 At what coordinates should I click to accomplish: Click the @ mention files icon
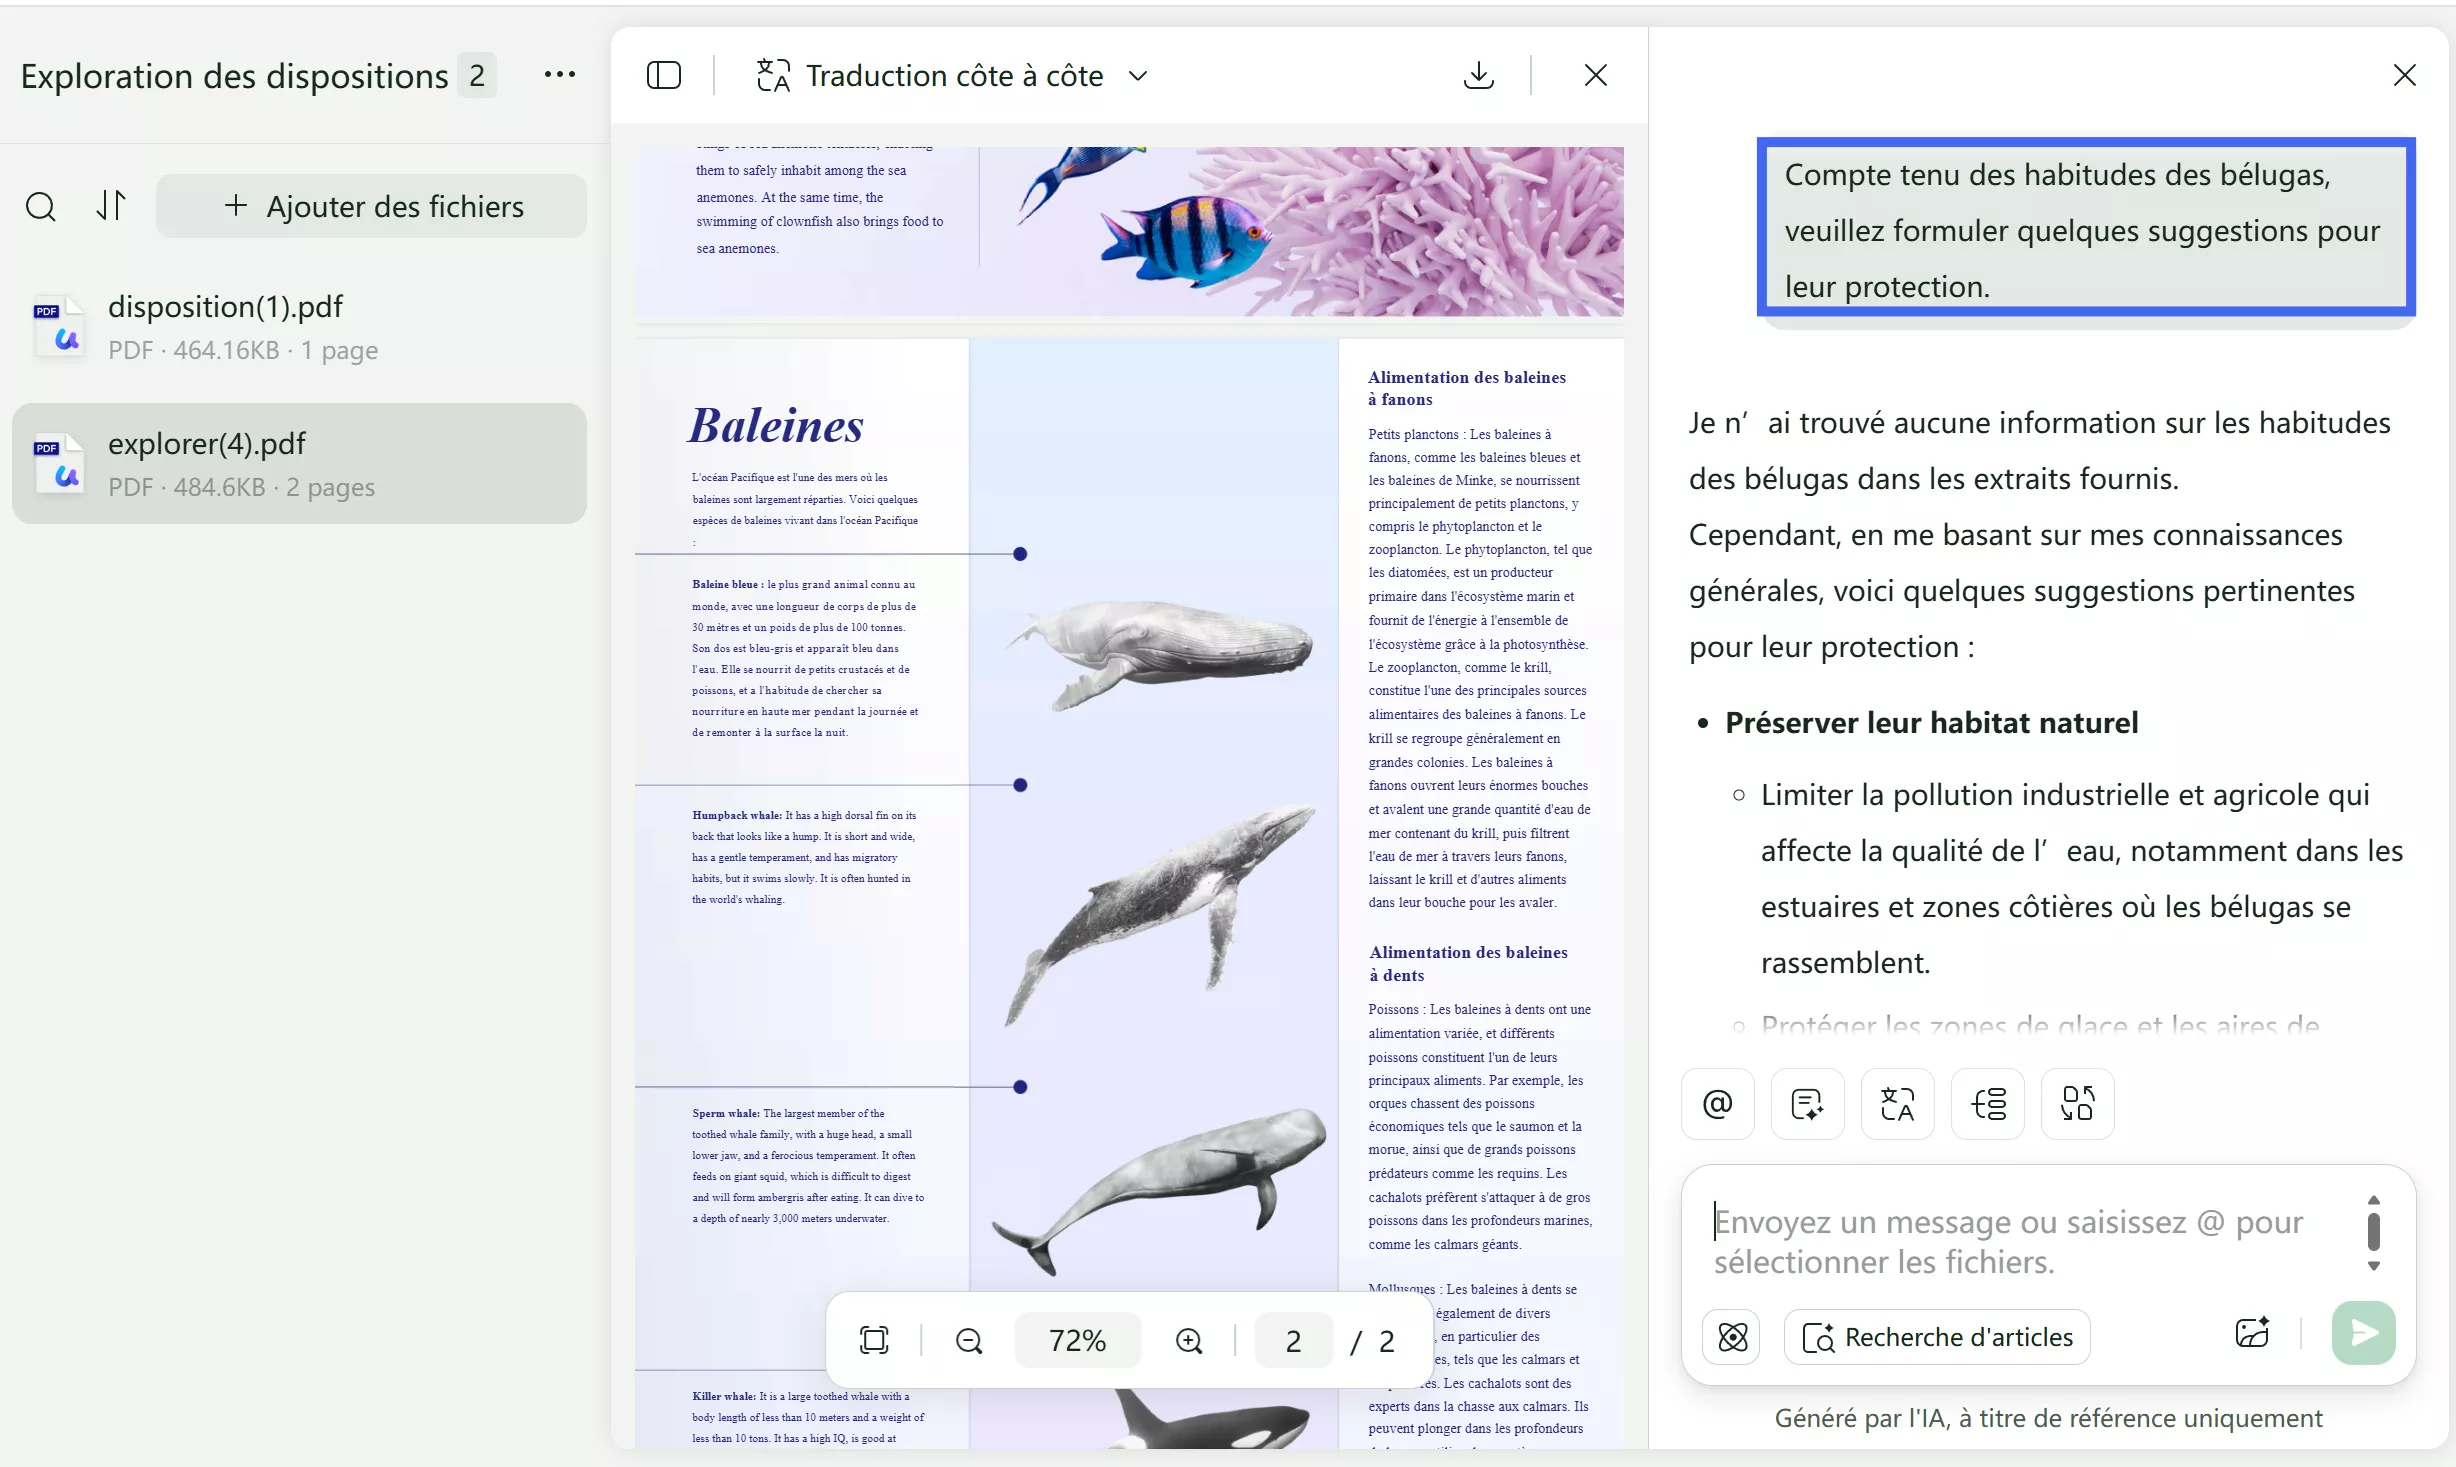(x=1717, y=1104)
